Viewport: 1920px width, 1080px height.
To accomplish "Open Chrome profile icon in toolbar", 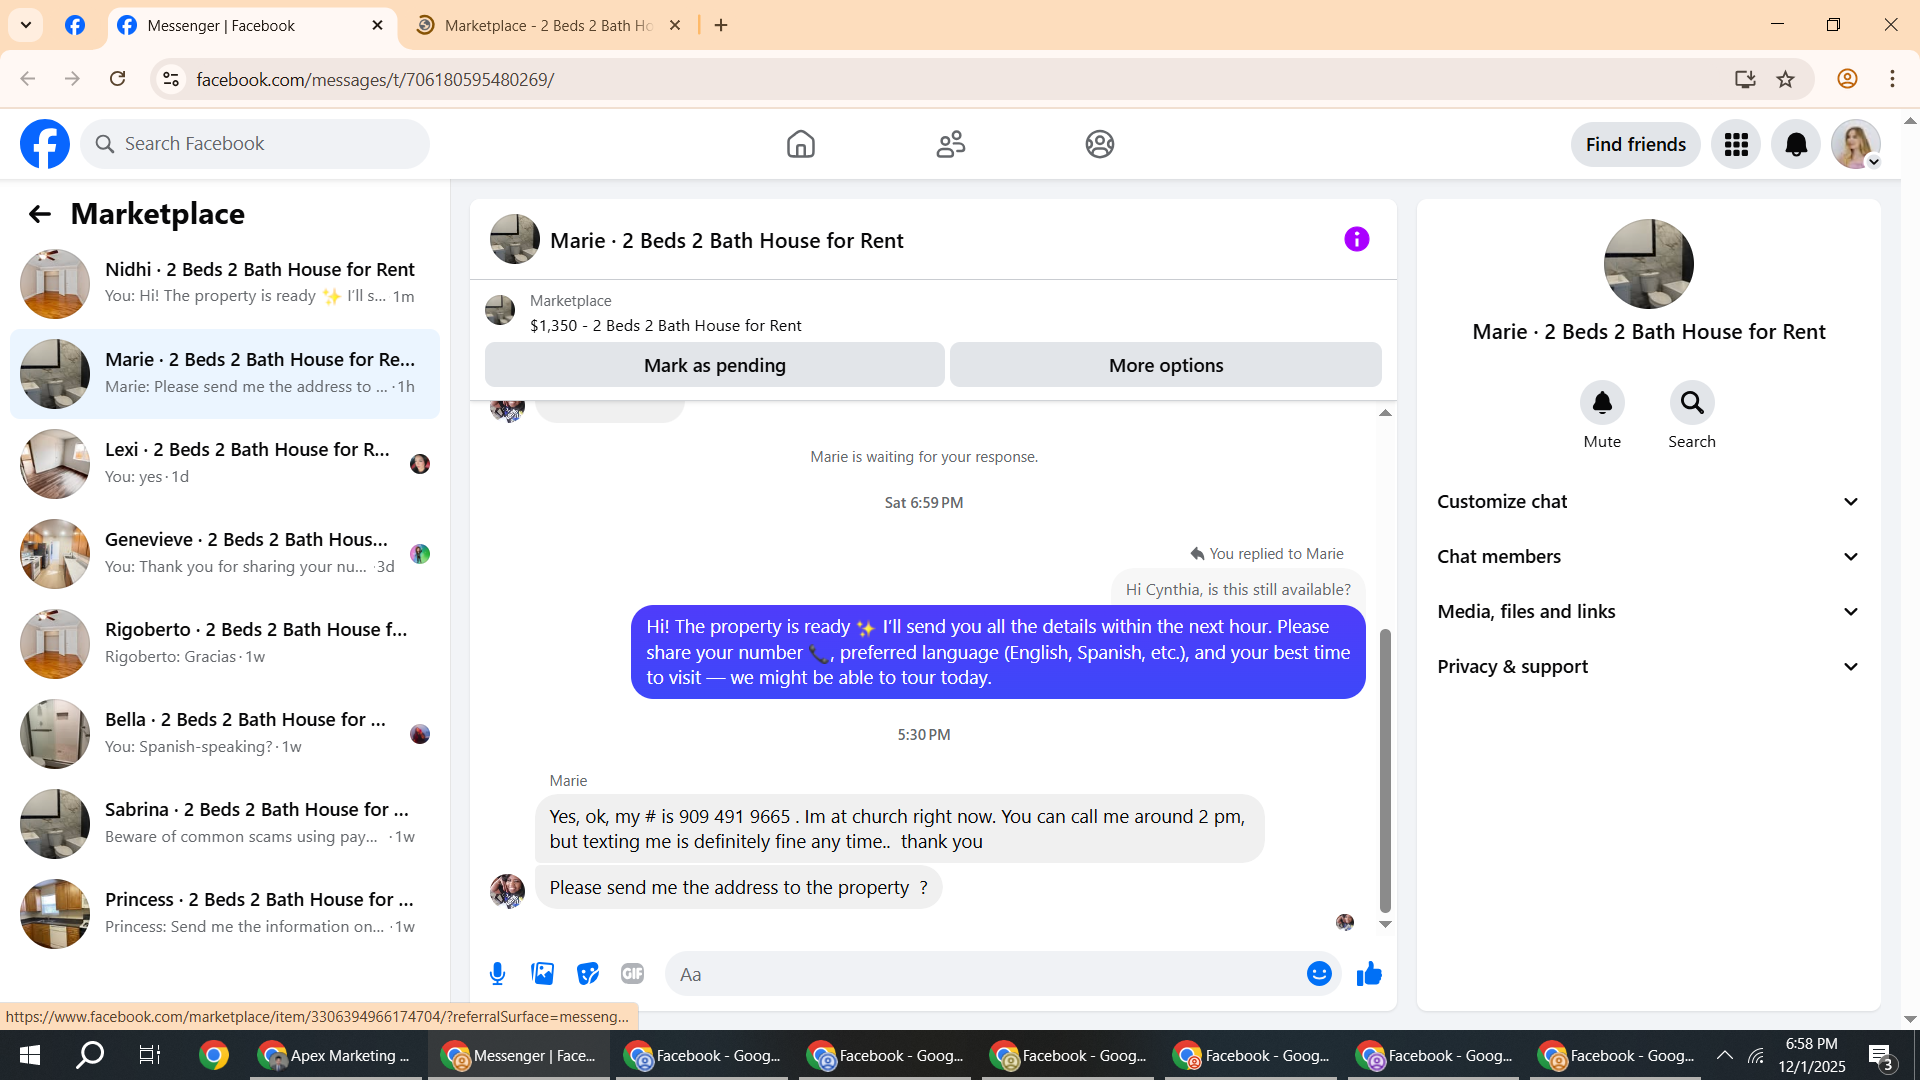I will (1847, 79).
